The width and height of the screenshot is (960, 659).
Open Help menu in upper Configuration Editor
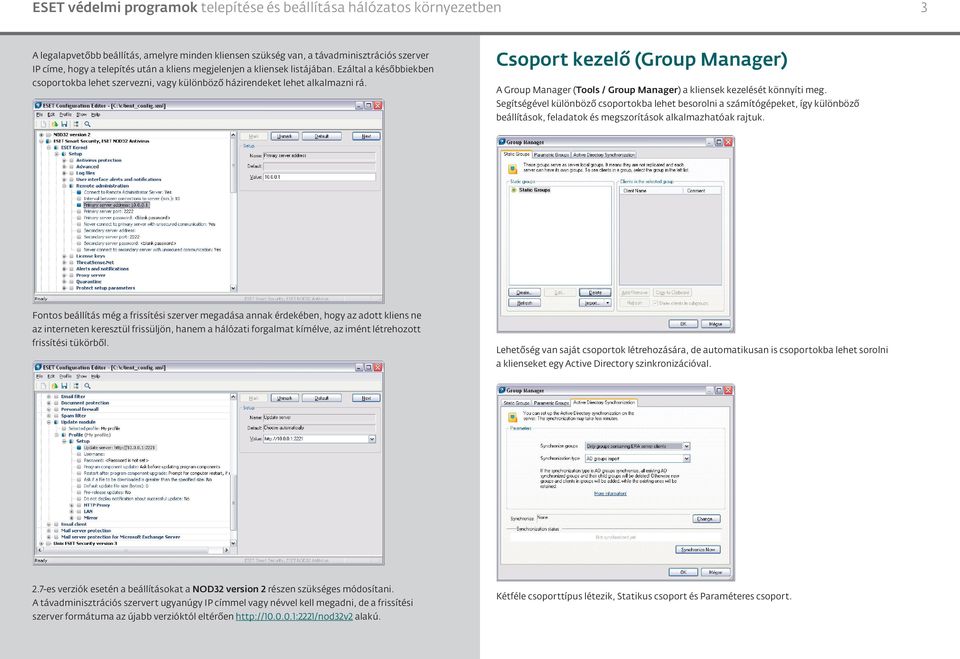[x=96, y=115]
